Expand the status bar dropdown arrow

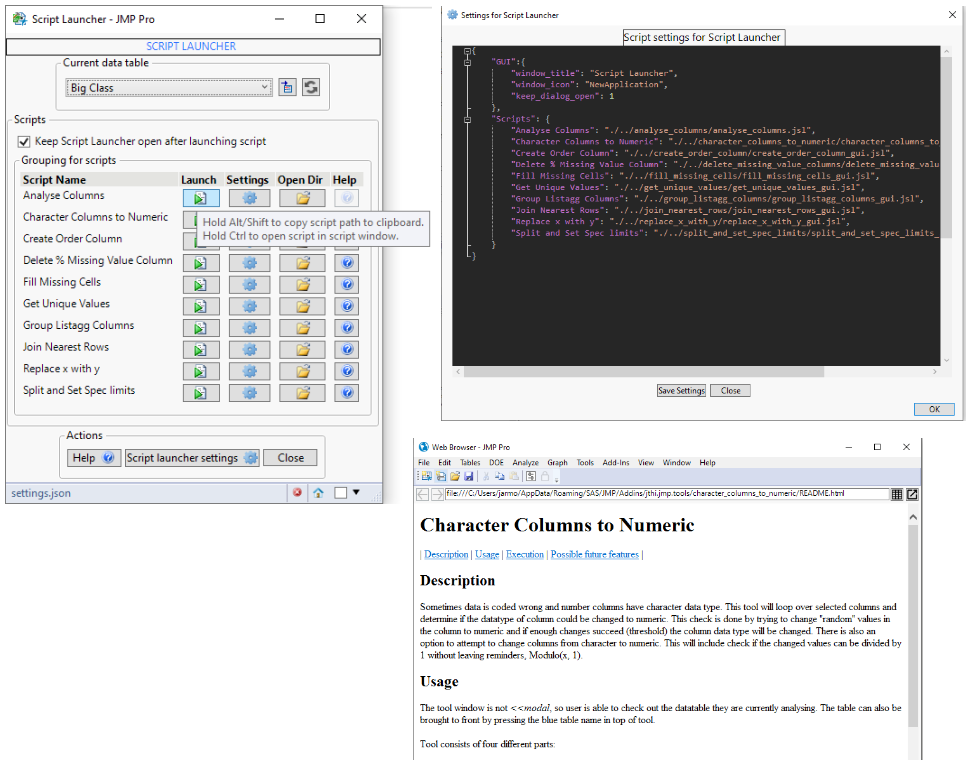click(x=356, y=492)
